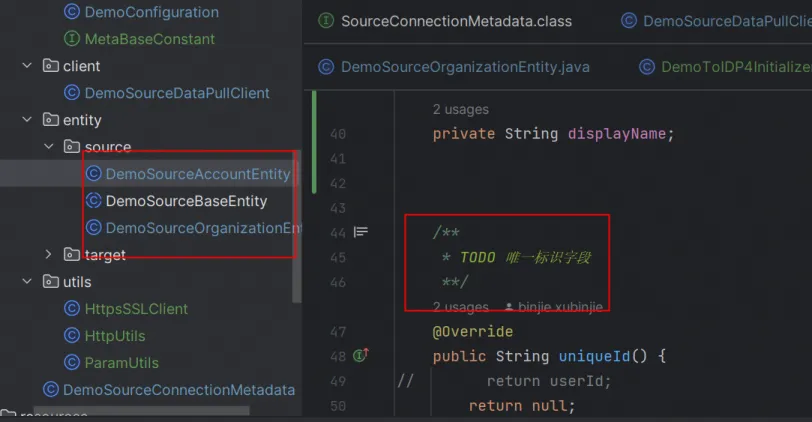Click the TODO comment text line
Viewport: 812px width, 422px height.
click(516, 257)
